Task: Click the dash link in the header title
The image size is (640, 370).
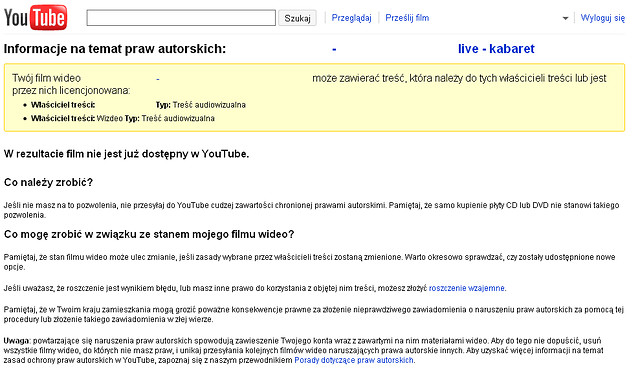Action: coord(334,49)
